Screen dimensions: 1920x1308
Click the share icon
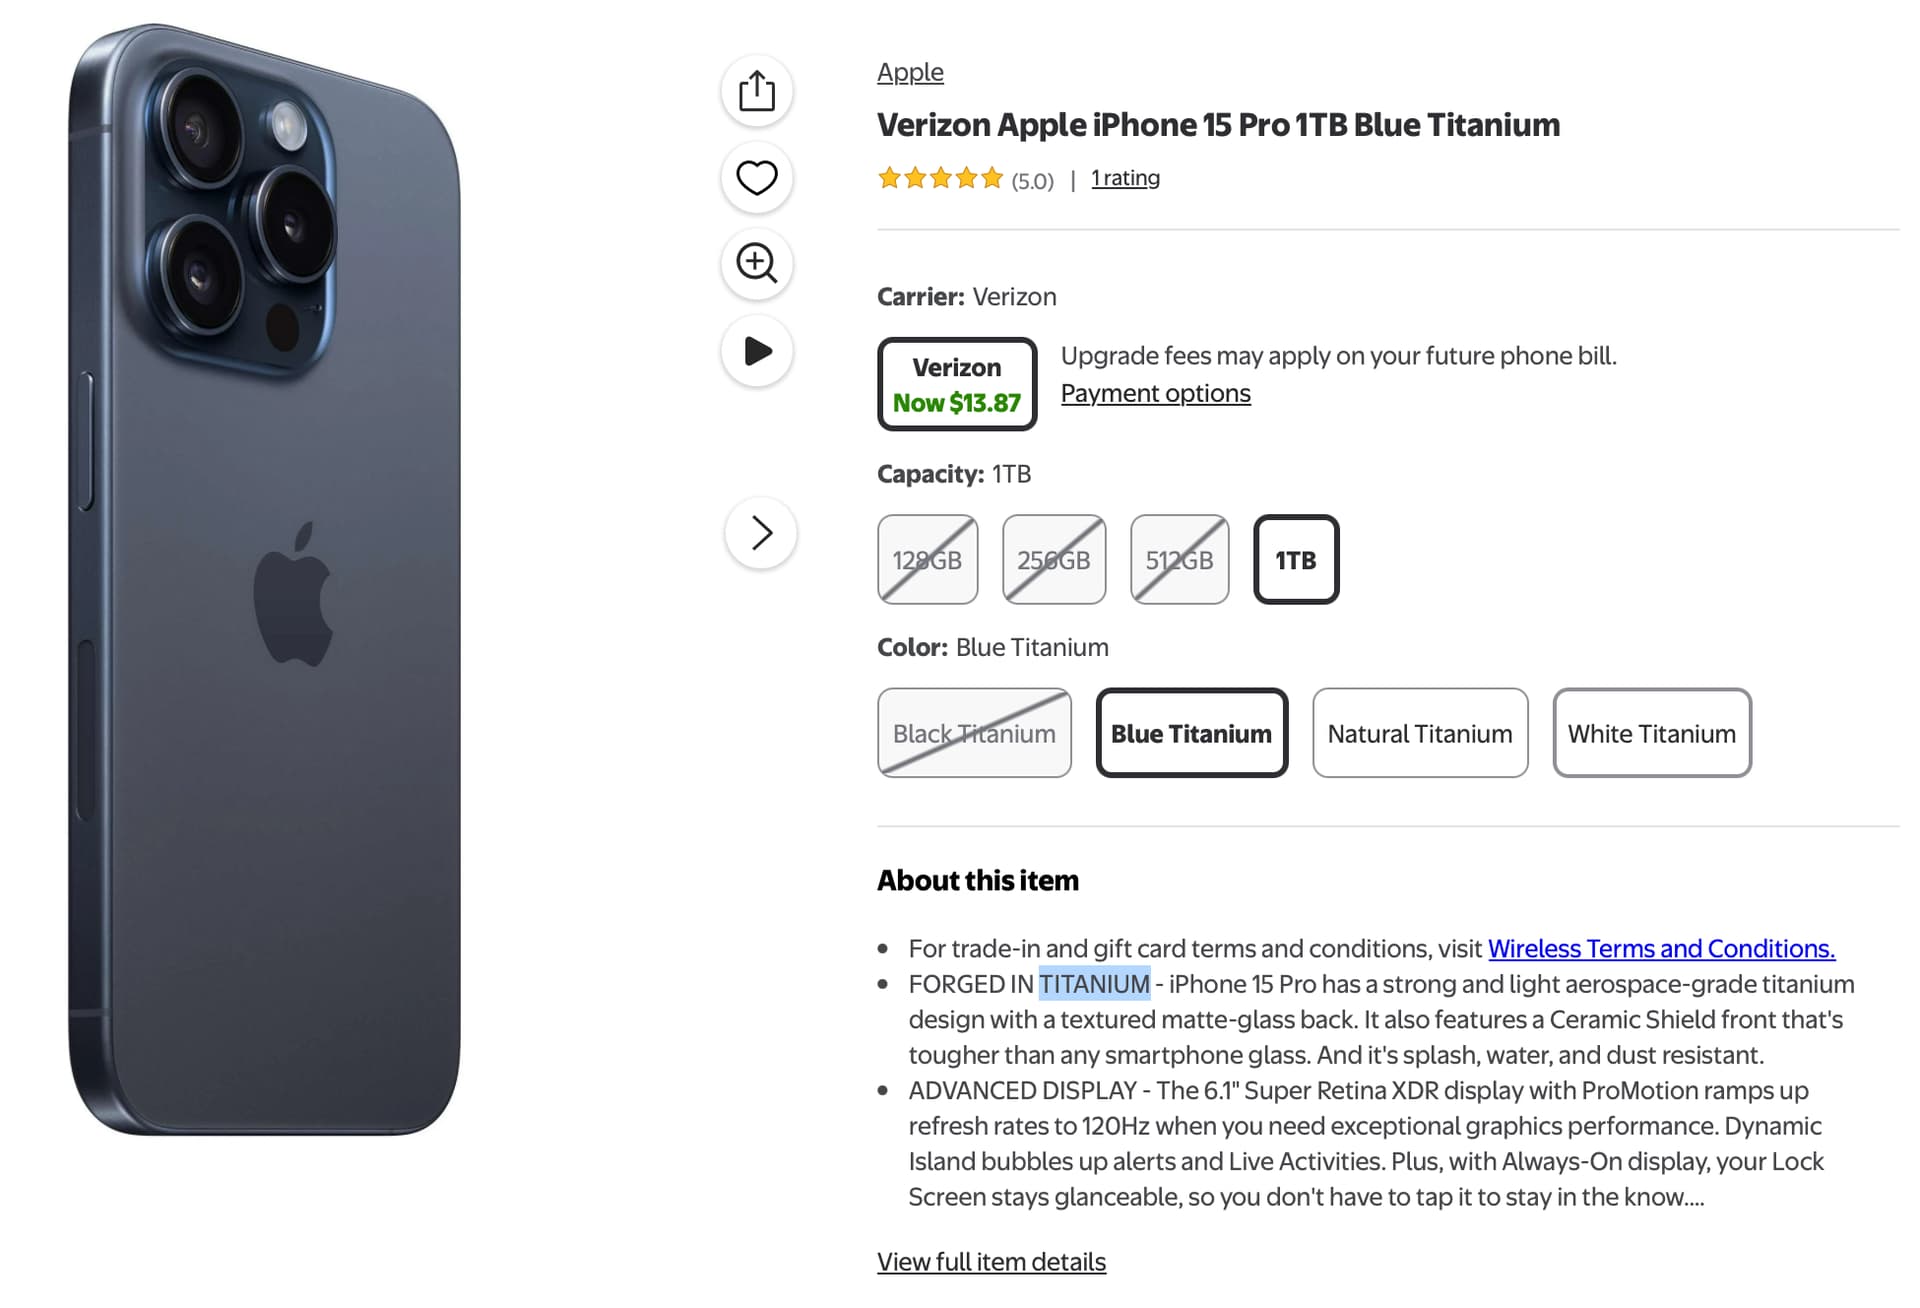click(x=757, y=91)
